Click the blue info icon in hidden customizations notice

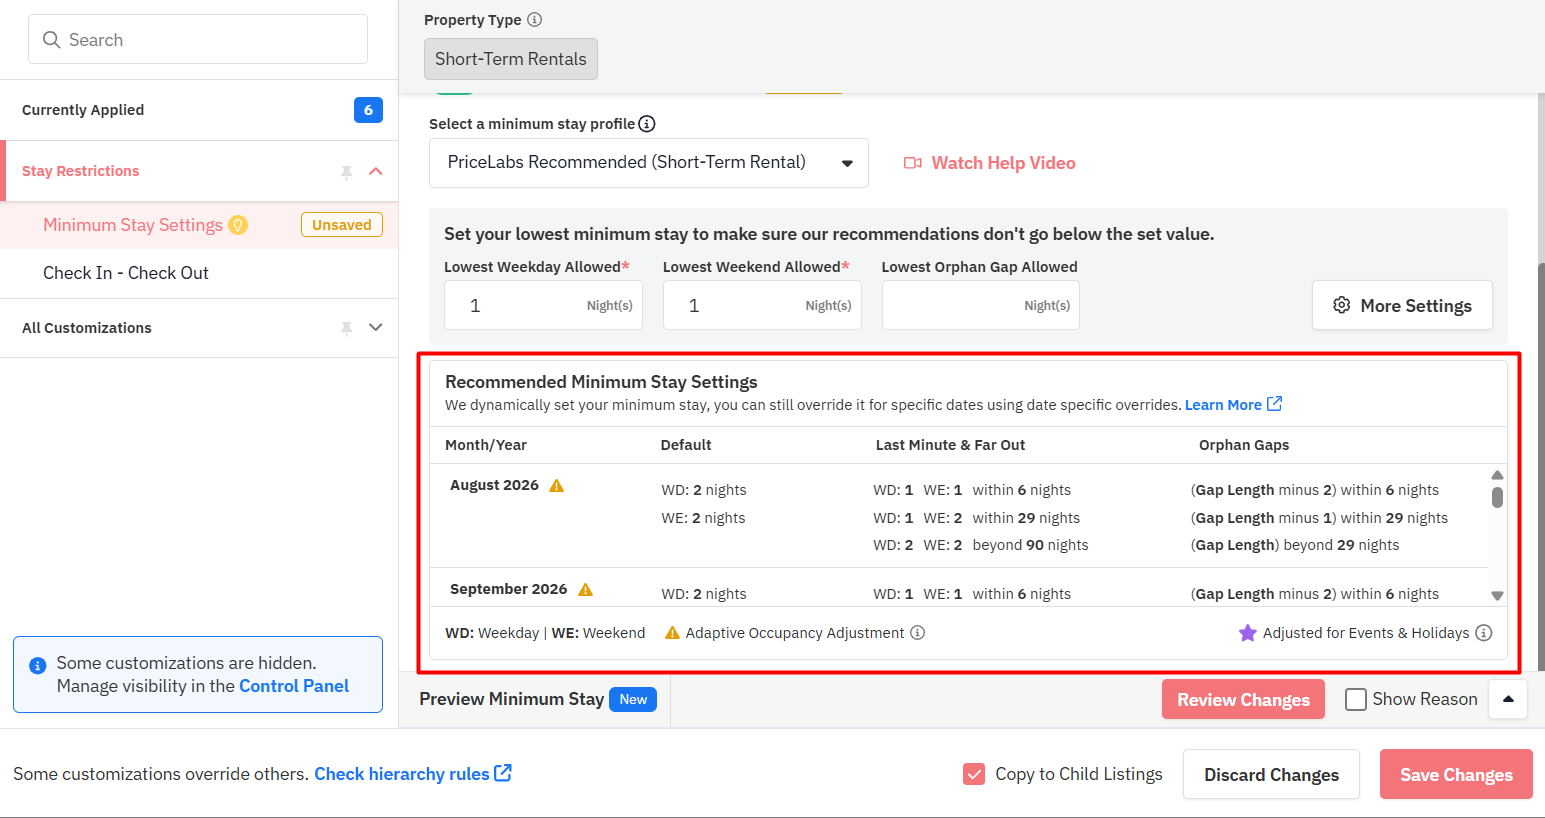[38, 665]
